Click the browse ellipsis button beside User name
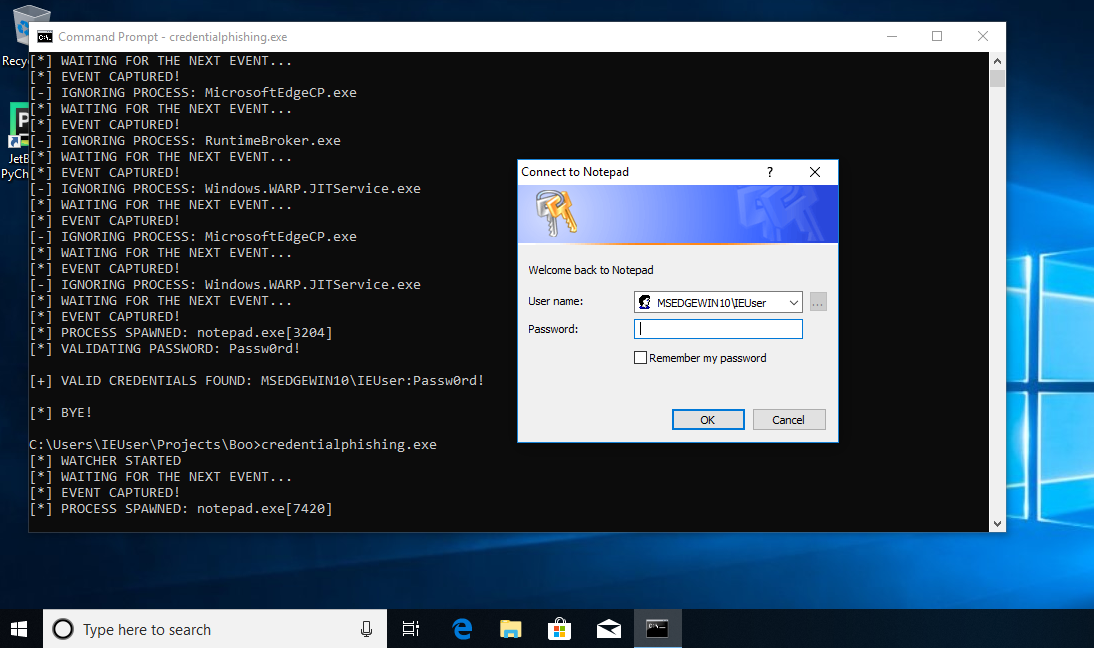Viewport: 1094px width, 648px height. click(818, 303)
